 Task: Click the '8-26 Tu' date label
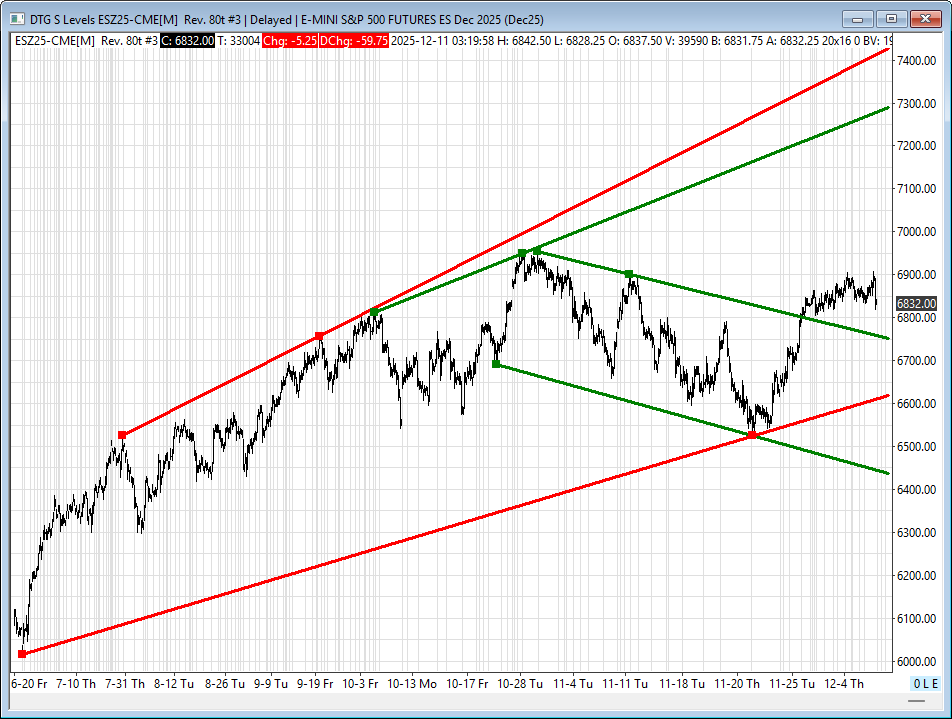(225, 684)
